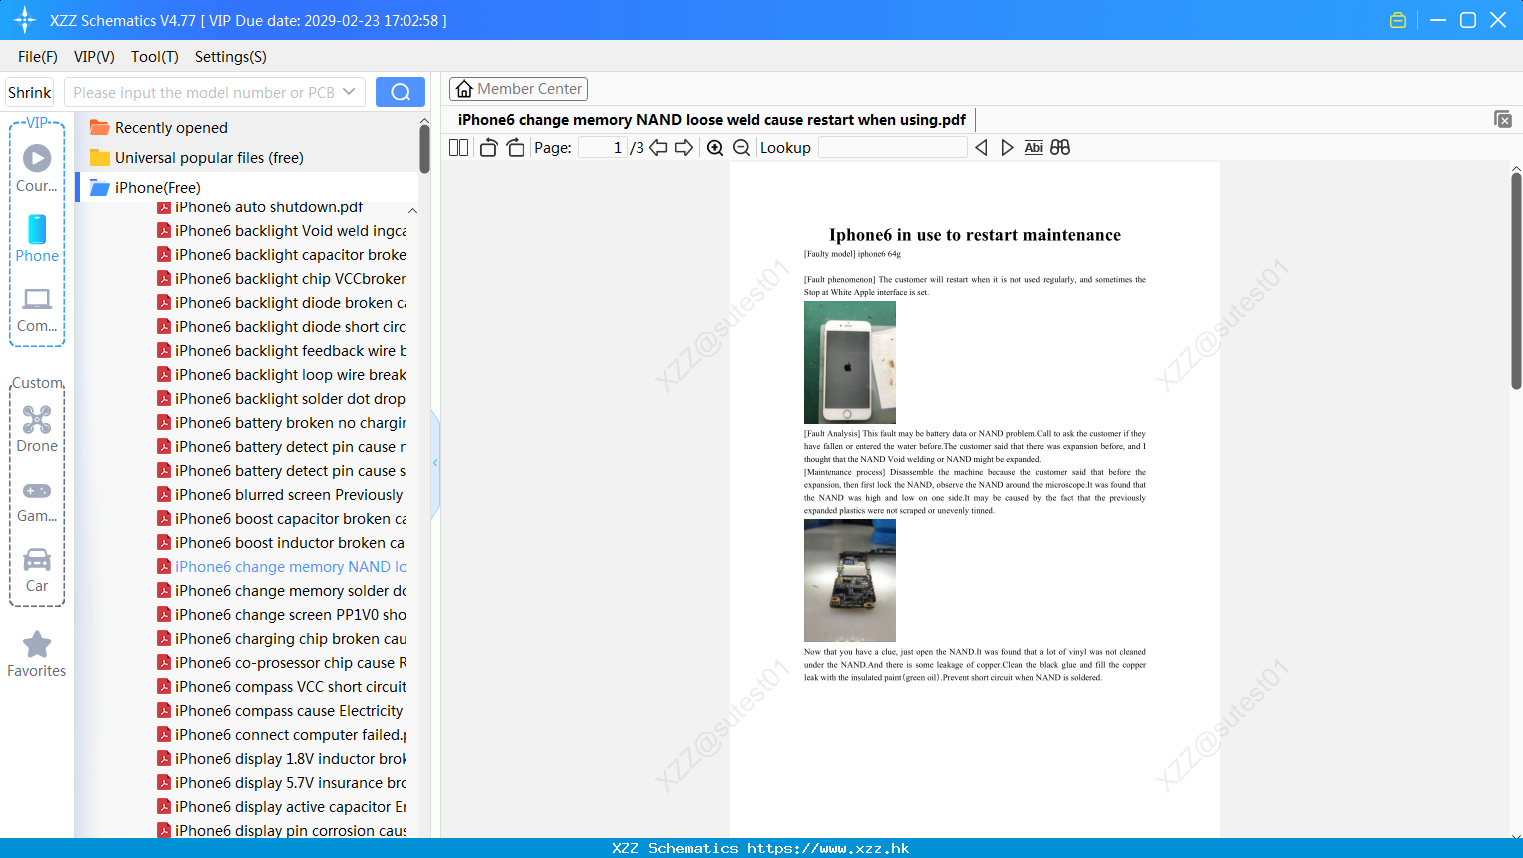Click the page number field
Image resolution: width=1523 pixels, height=858 pixels.
(x=602, y=147)
